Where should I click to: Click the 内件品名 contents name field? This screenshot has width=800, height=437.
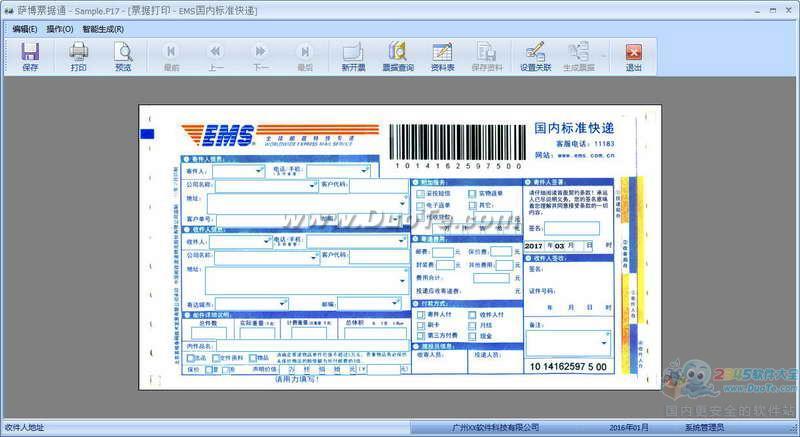(312, 347)
